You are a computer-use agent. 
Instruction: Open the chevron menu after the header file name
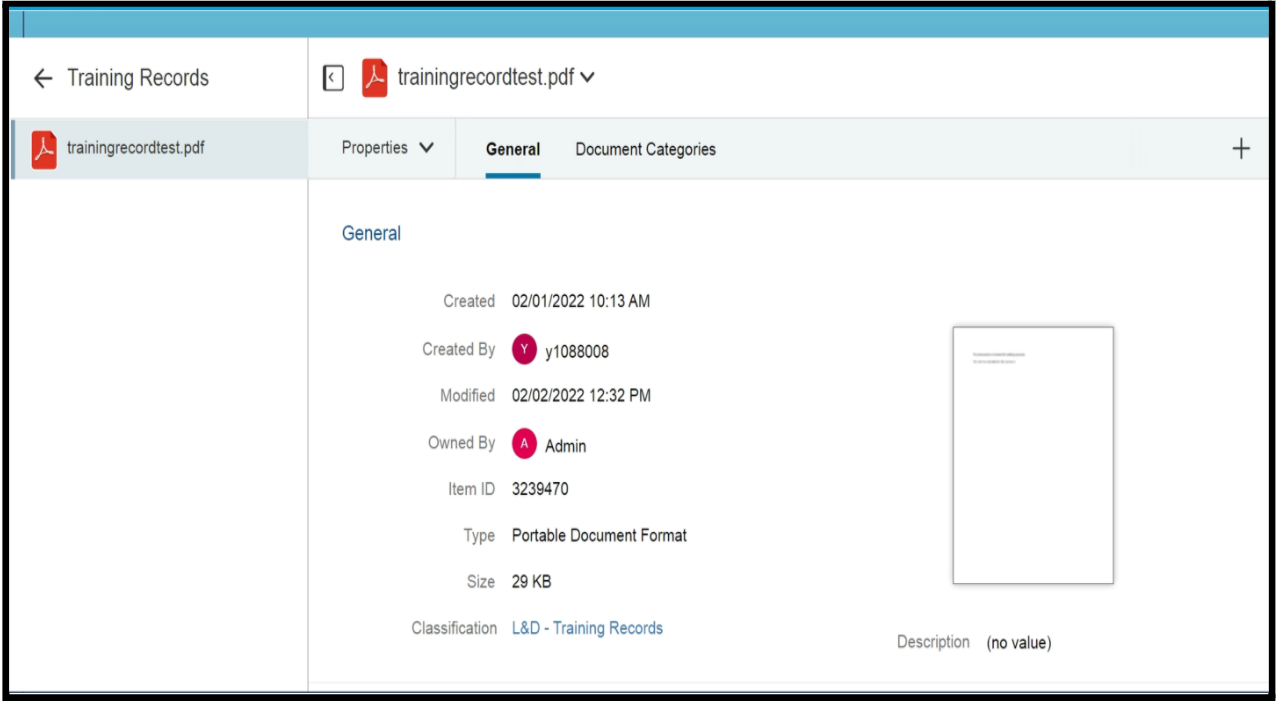588,78
